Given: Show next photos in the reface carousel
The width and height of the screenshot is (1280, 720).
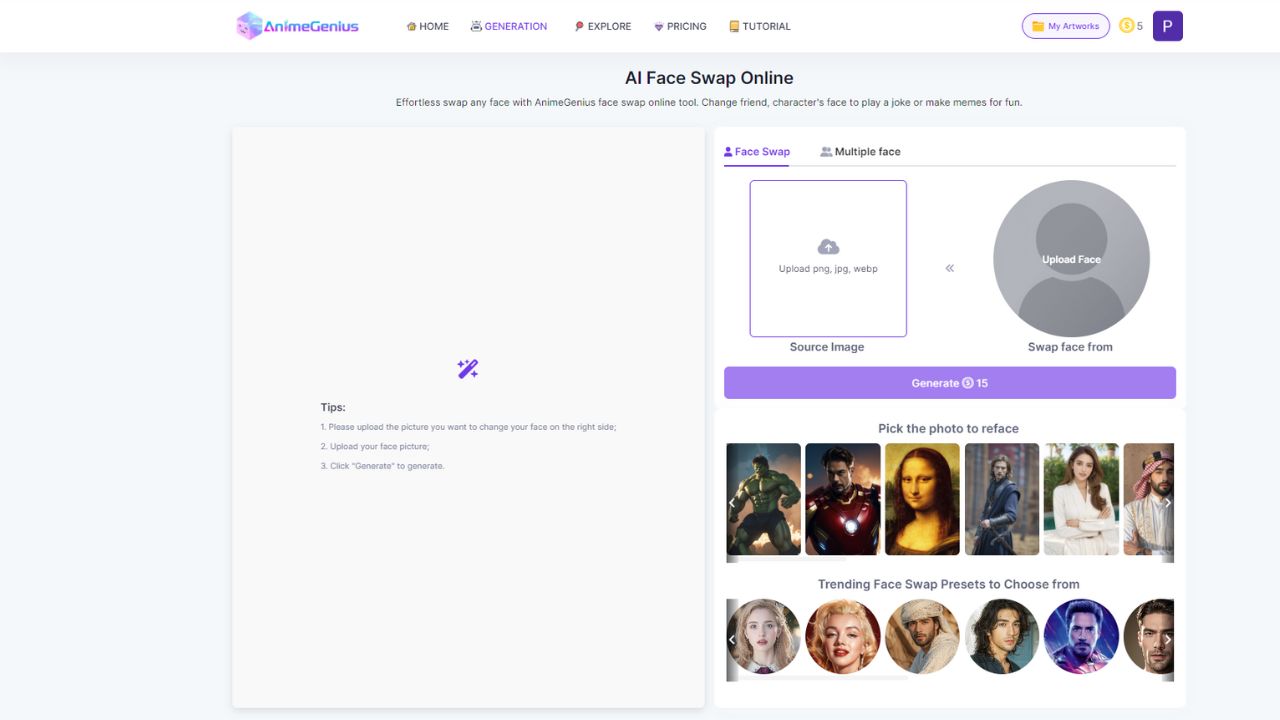Looking at the screenshot, I should [x=1168, y=503].
